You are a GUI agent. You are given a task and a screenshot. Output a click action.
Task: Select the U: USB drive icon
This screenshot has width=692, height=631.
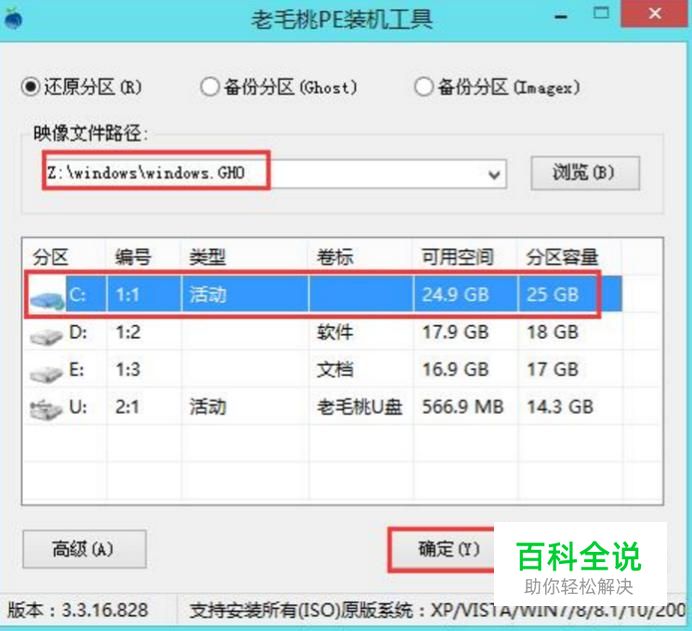[x=46, y=409]
